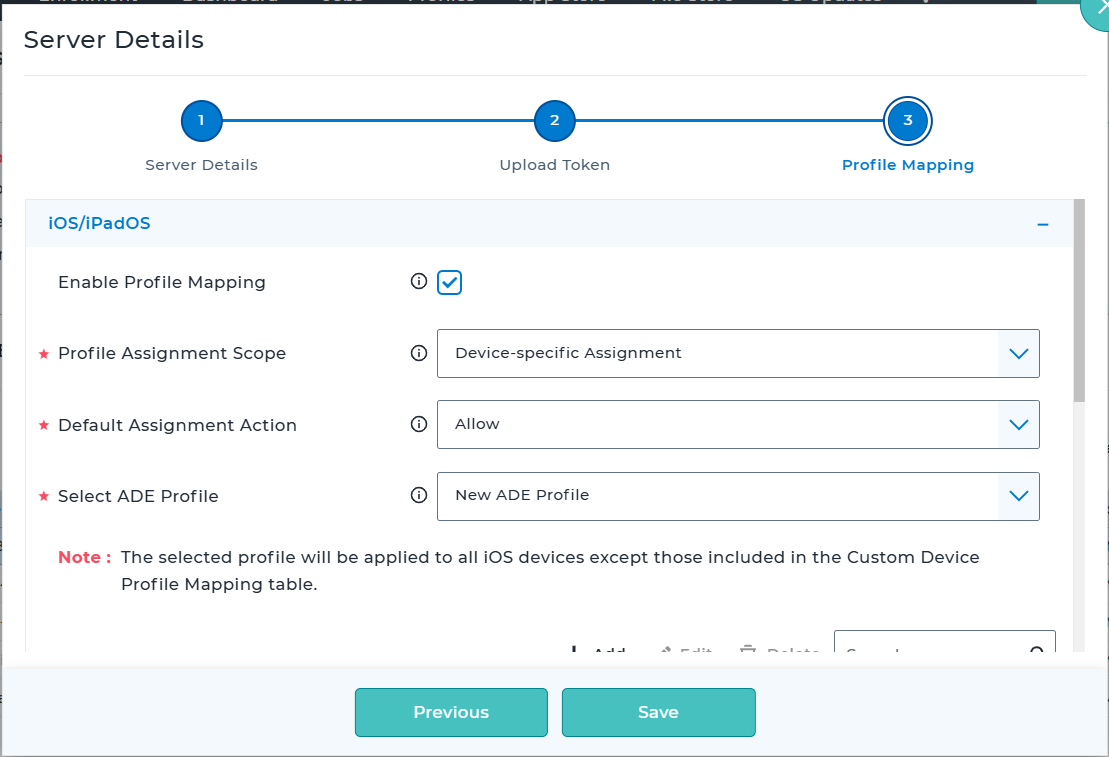This screenshot has width=1109, height=757.
Task: Click the Enable Profile Mapping label
Action: point(162,282)
